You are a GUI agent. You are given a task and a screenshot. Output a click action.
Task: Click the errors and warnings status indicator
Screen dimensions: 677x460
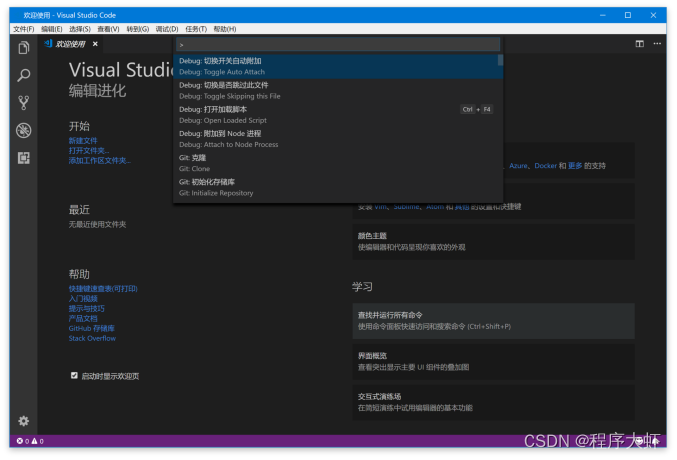pyautogui.click(x=30, y=441)
